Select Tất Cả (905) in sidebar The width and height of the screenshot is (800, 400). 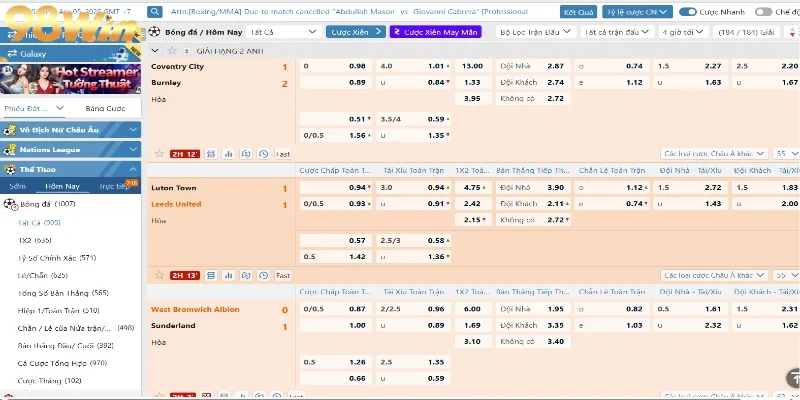point(39,223)
